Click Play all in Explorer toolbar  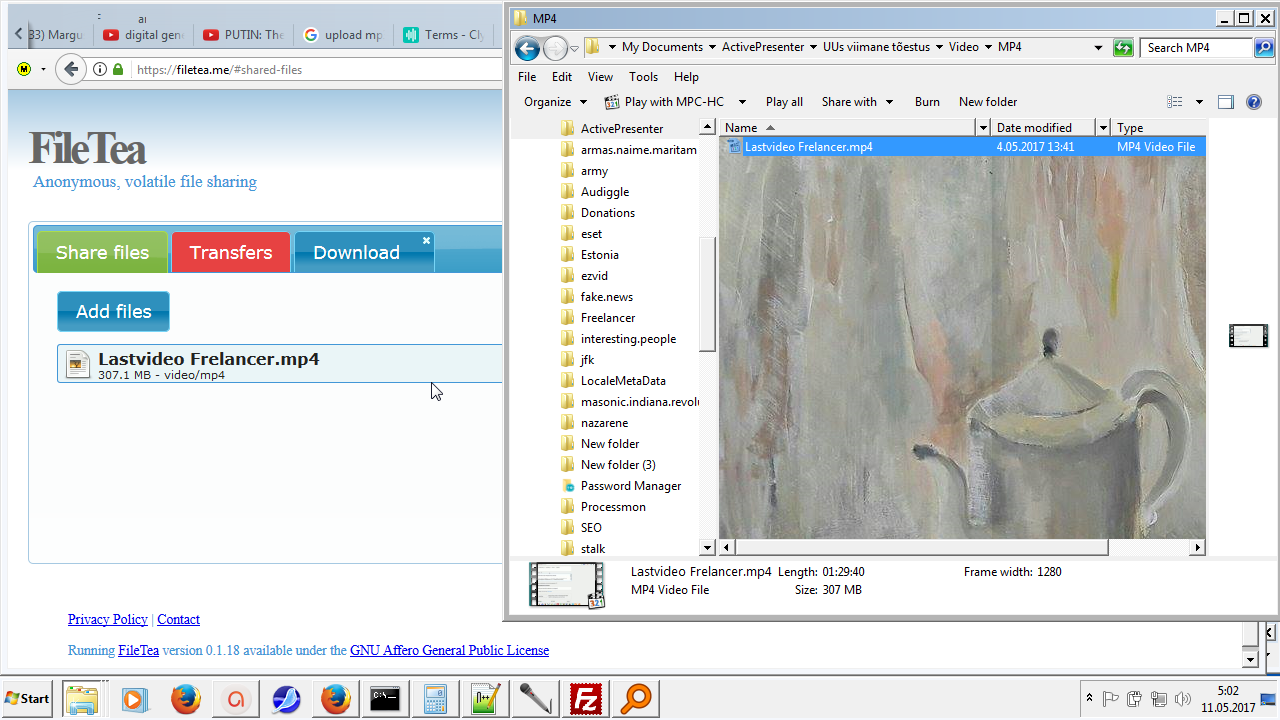[784, 102]
